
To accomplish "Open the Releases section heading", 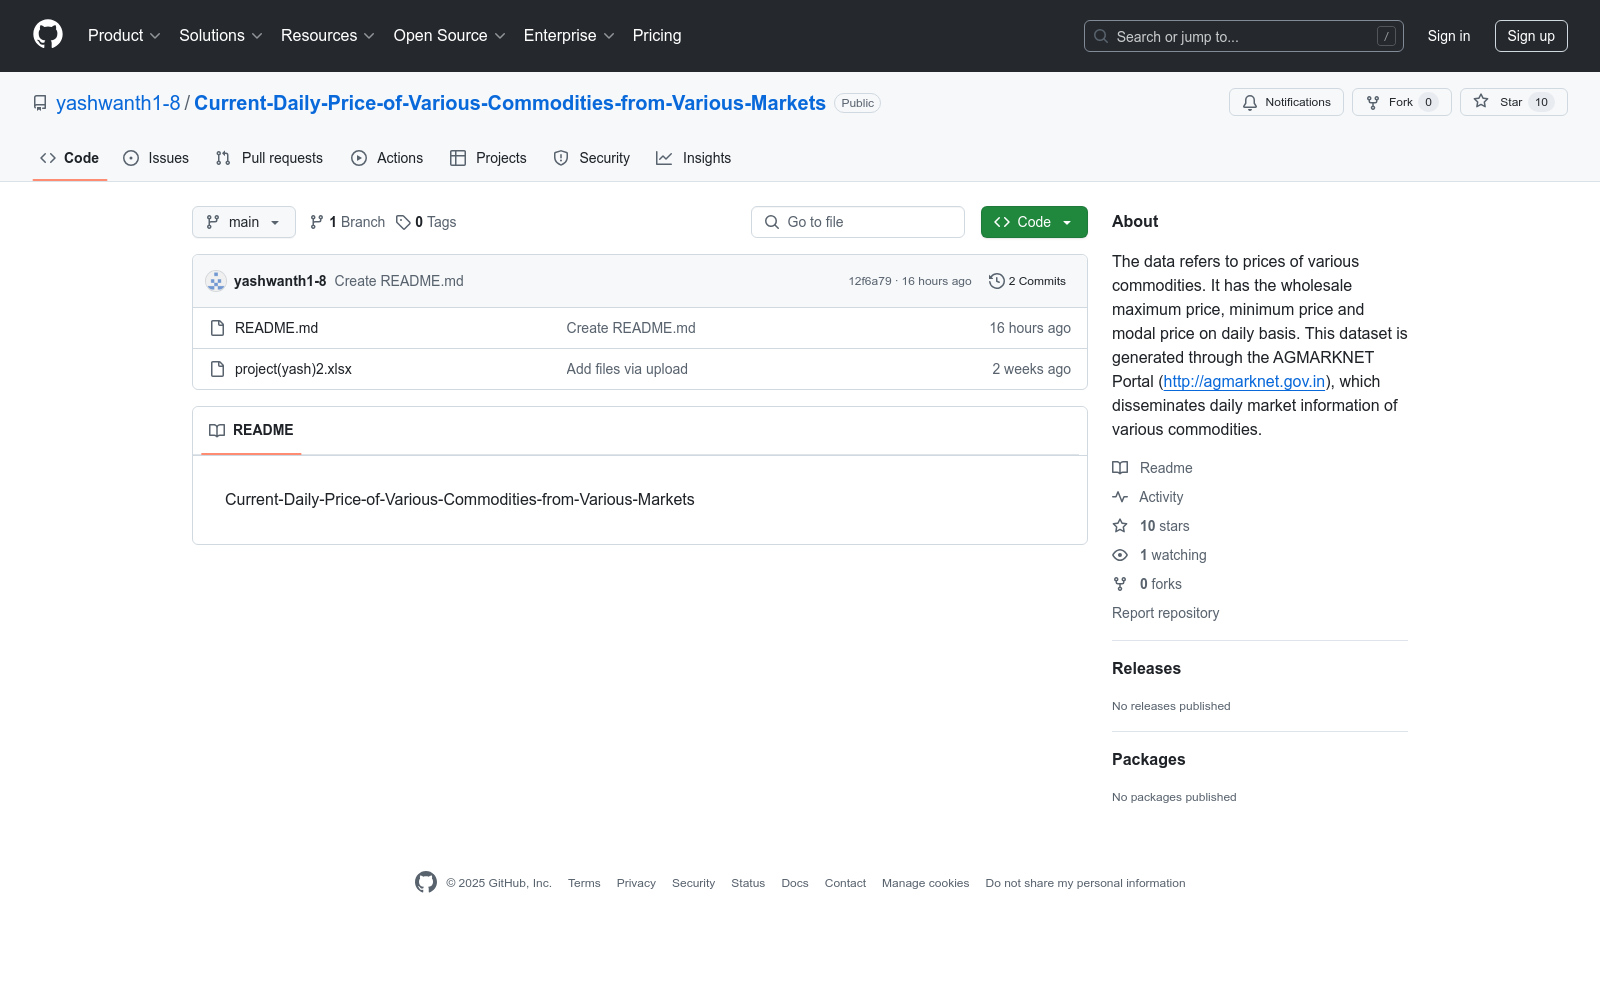I will tap(1146, 669).
